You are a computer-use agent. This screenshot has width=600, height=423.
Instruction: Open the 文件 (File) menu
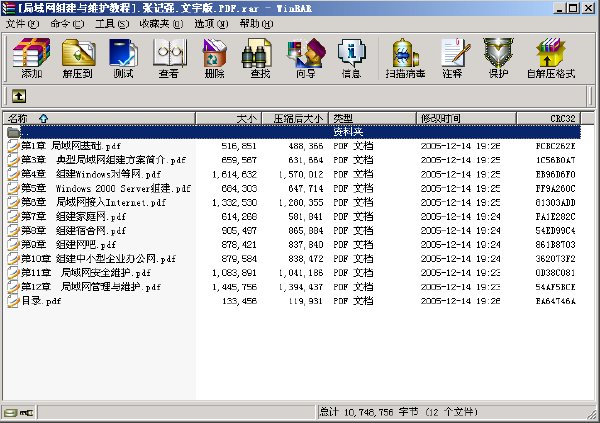click(x=22, y=24)
